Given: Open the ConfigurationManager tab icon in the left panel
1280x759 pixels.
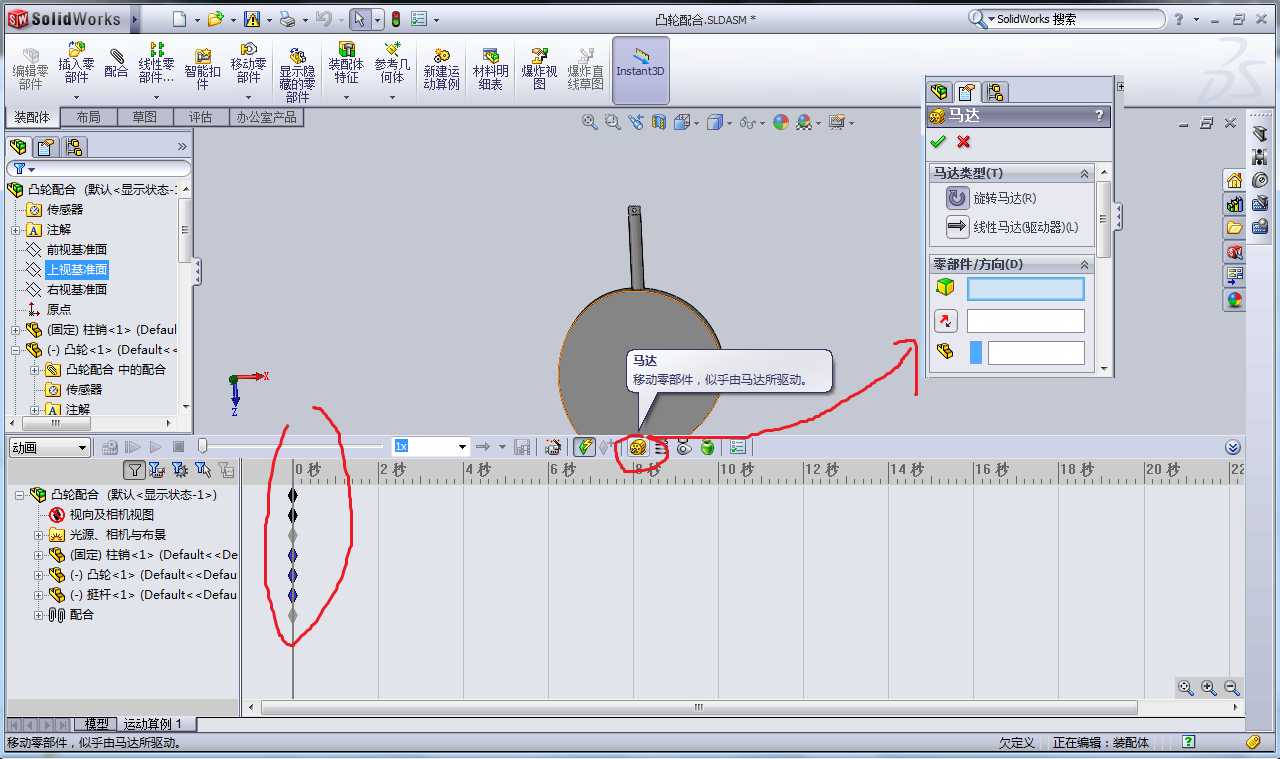Looking at the screenshot, I should tap(73, 147).
